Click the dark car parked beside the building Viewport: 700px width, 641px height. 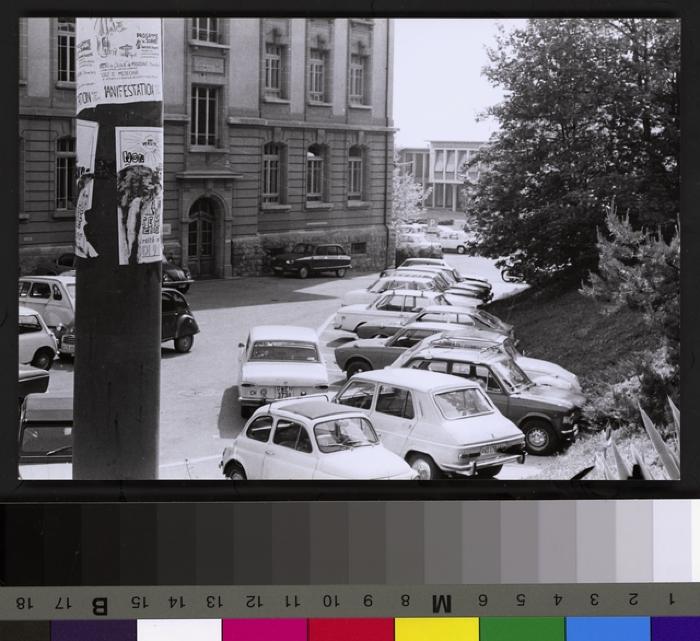pos(311,260)
